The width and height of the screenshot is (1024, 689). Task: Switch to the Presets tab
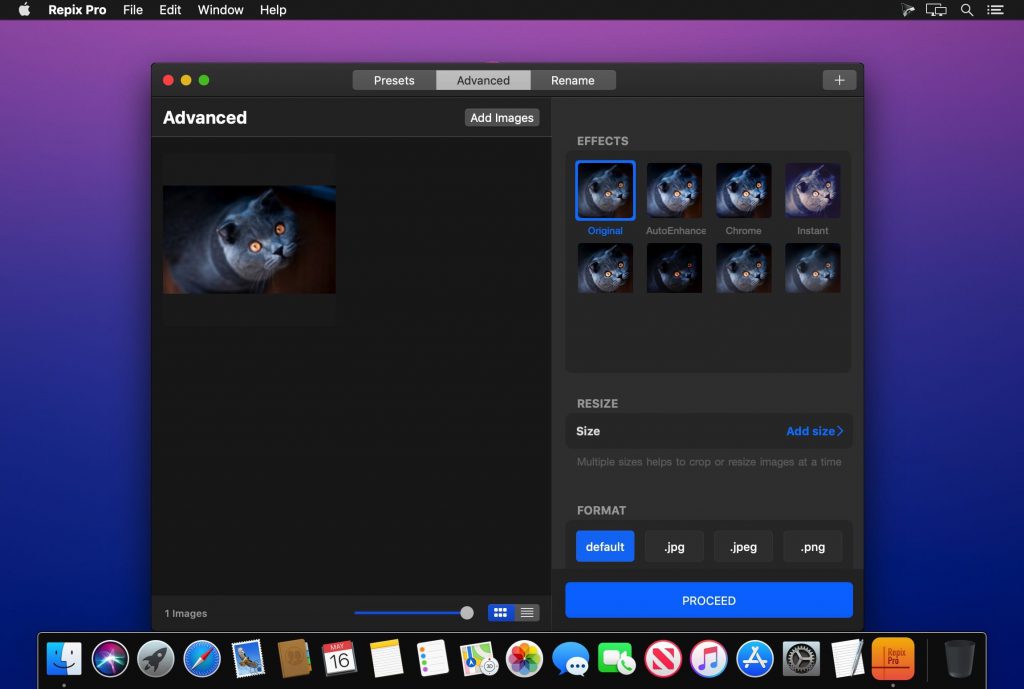coord(394,80)
